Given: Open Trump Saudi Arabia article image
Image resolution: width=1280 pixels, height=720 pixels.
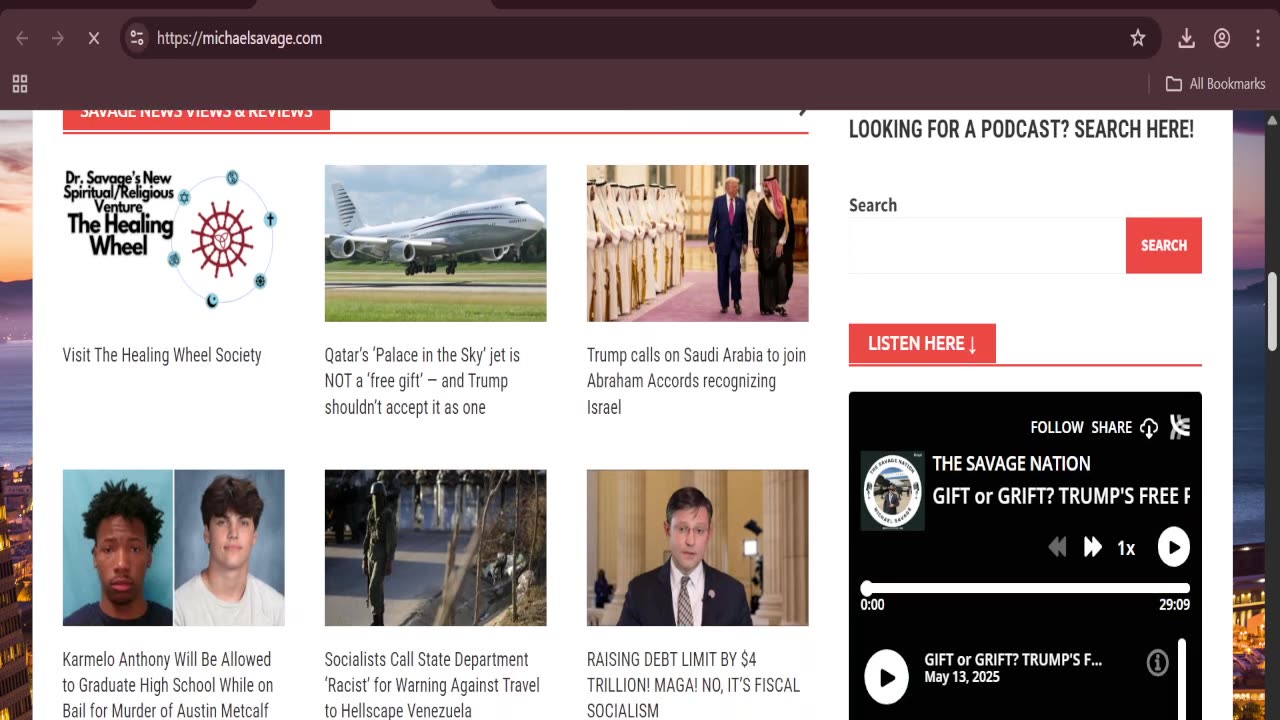Looking at the screenshot, I should 698,243.
